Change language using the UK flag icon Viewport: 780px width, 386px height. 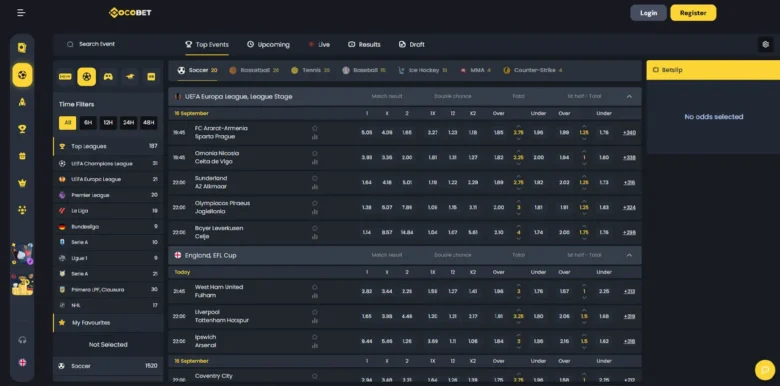(22, 363)
